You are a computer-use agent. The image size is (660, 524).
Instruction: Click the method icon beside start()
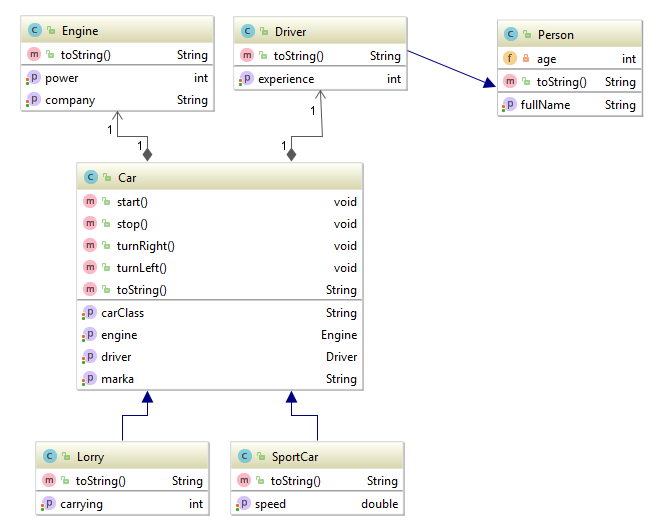90,202
